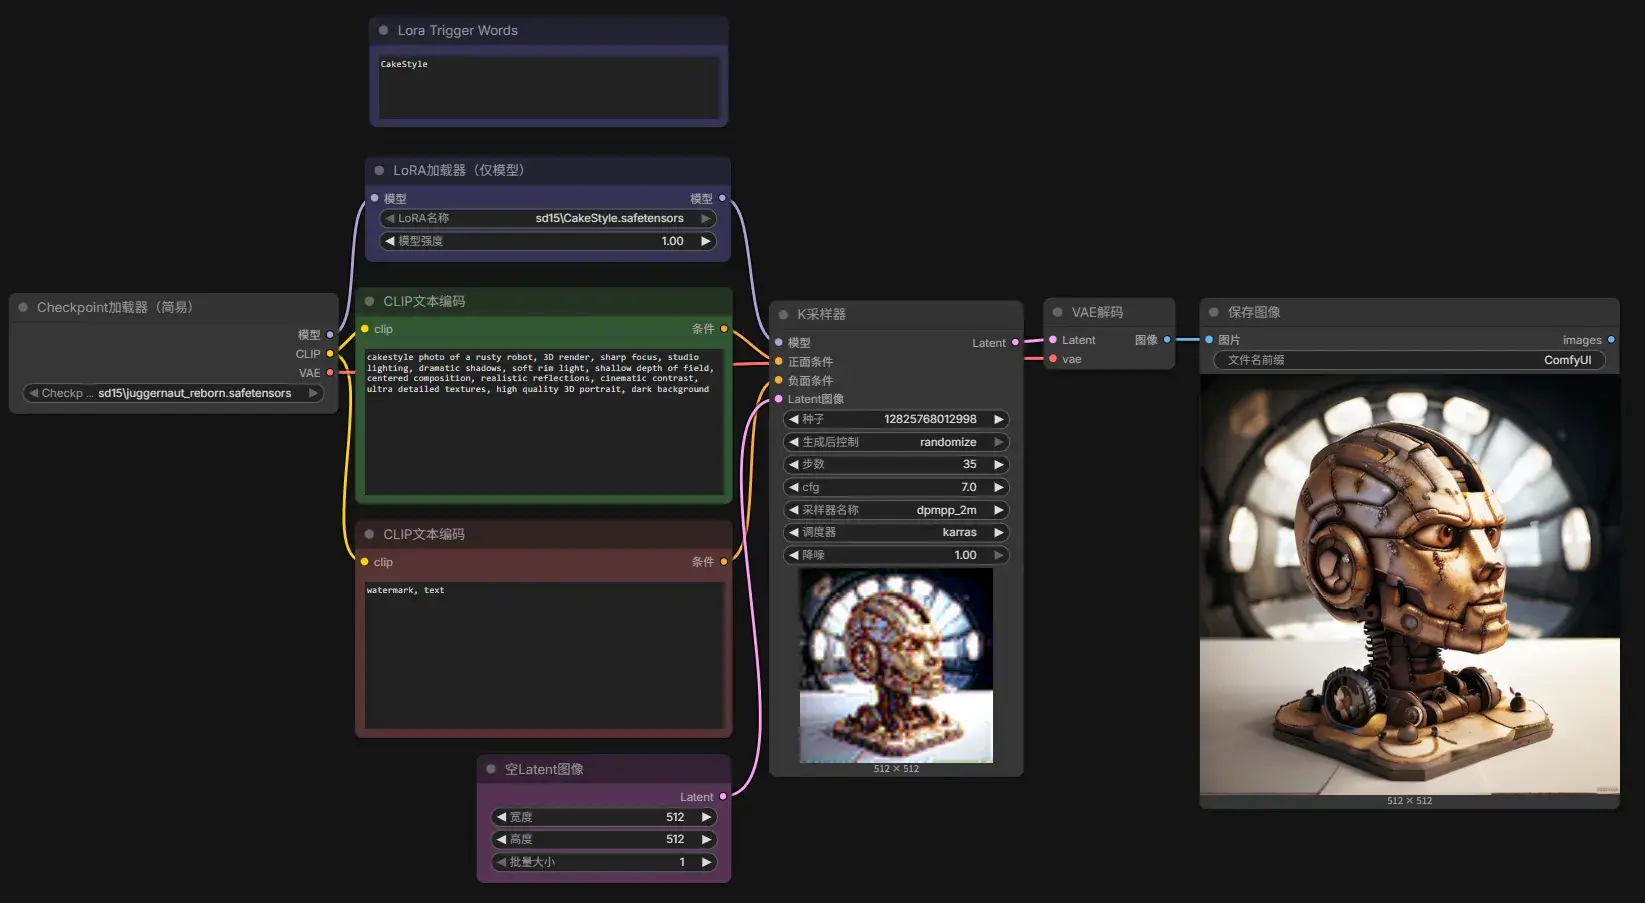Click the K采样器 Latent output socket
1645x903 pixels.
1015,342
